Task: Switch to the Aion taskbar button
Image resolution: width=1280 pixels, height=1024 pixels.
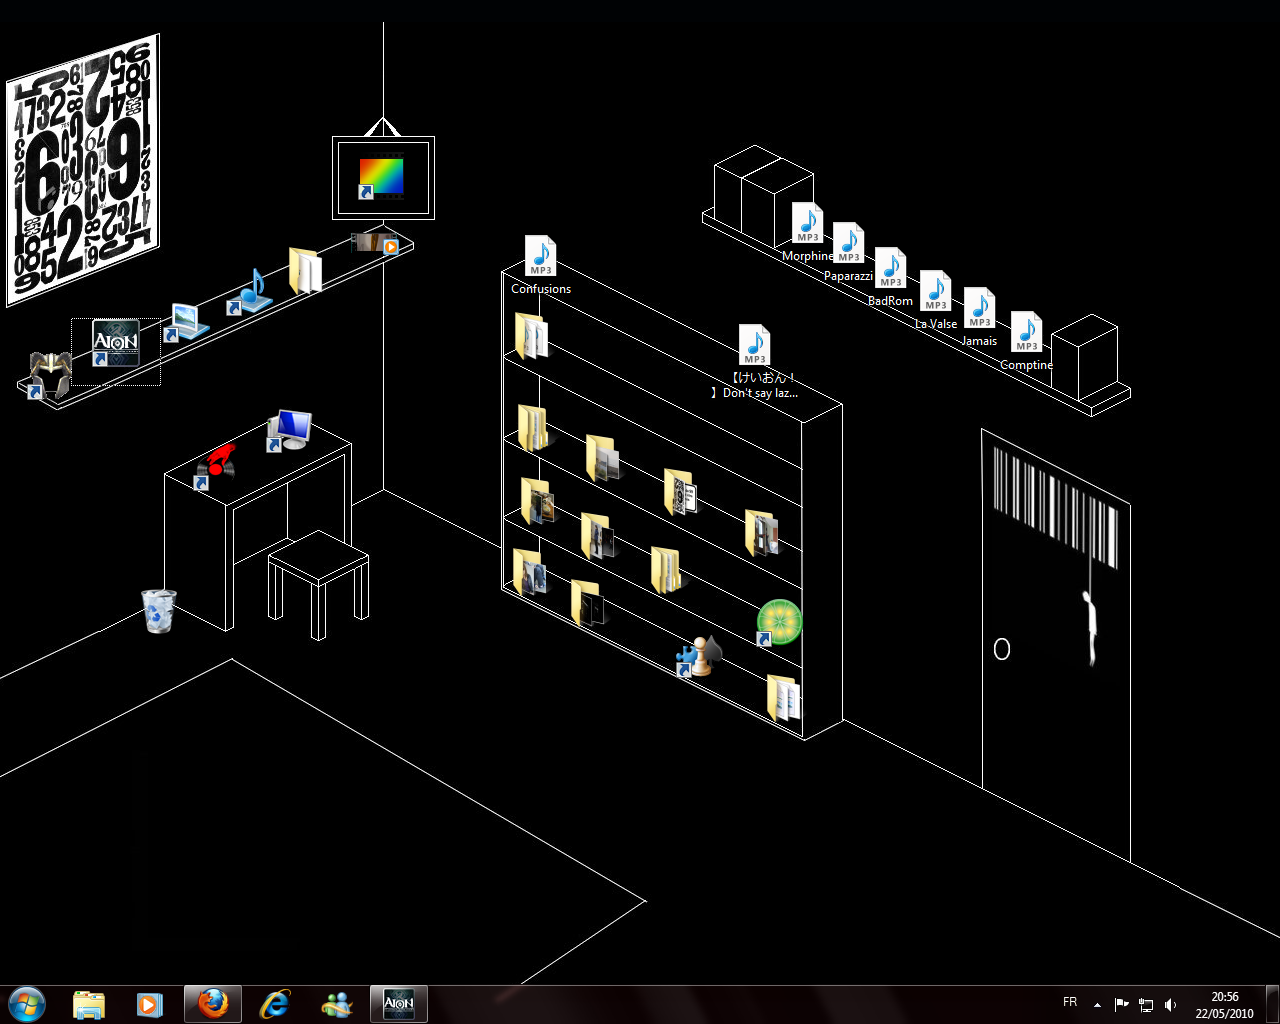Action: click(x=399, y=1004)
